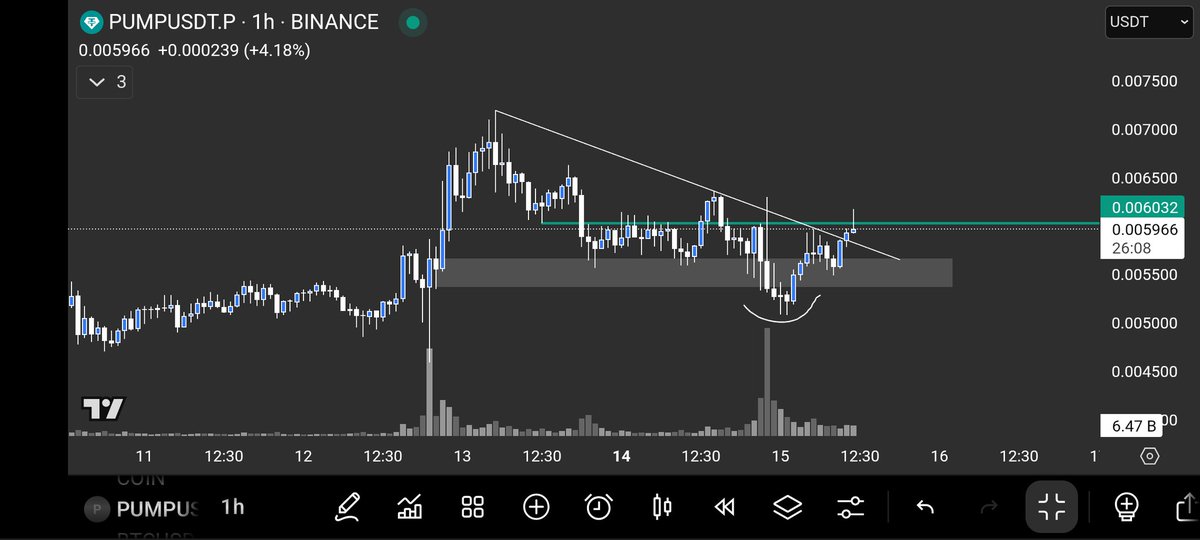Click the date label 11 on time axis
Image resolution: width=1200 pixels, height=540 pixels.
(144, 456)
